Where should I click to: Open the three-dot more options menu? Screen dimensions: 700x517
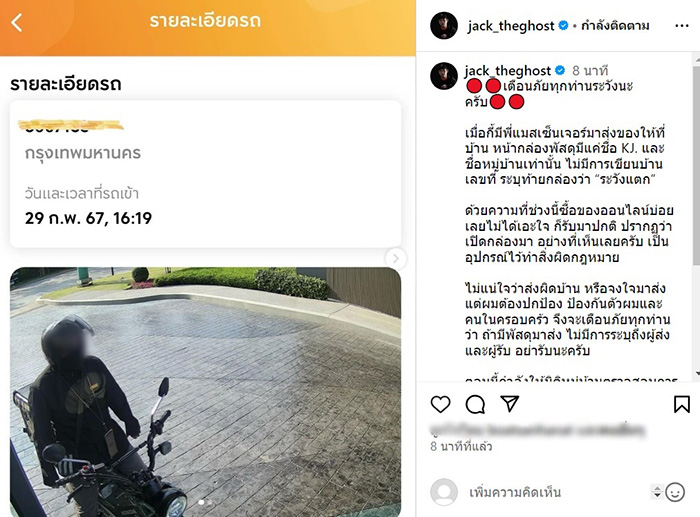coord(682,26)
